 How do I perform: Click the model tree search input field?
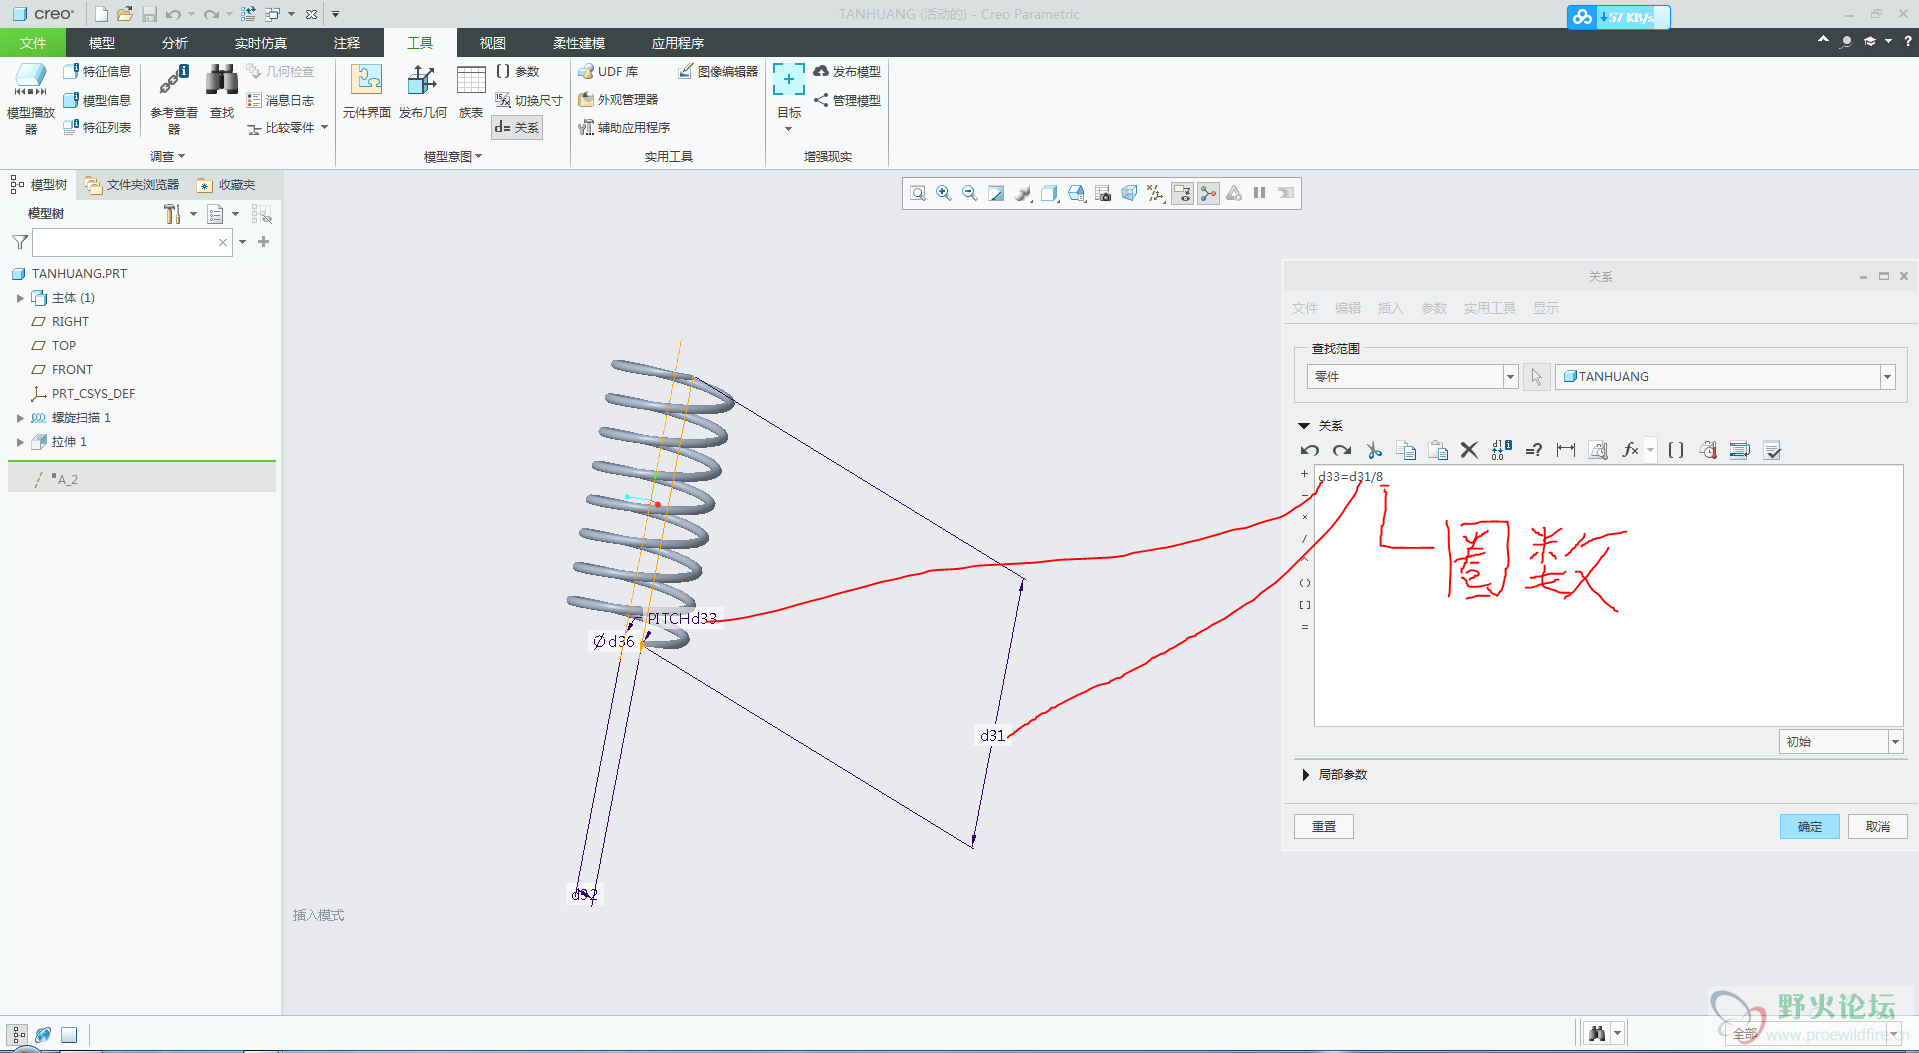[x=132, y=242]
